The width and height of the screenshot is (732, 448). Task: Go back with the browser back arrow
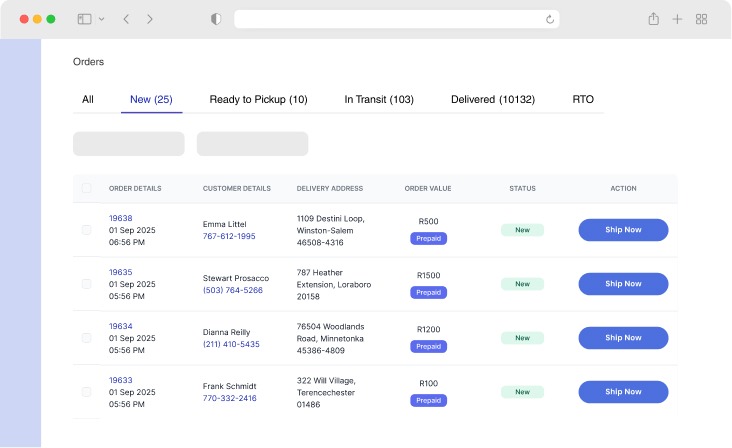click(x=126, y=19)
